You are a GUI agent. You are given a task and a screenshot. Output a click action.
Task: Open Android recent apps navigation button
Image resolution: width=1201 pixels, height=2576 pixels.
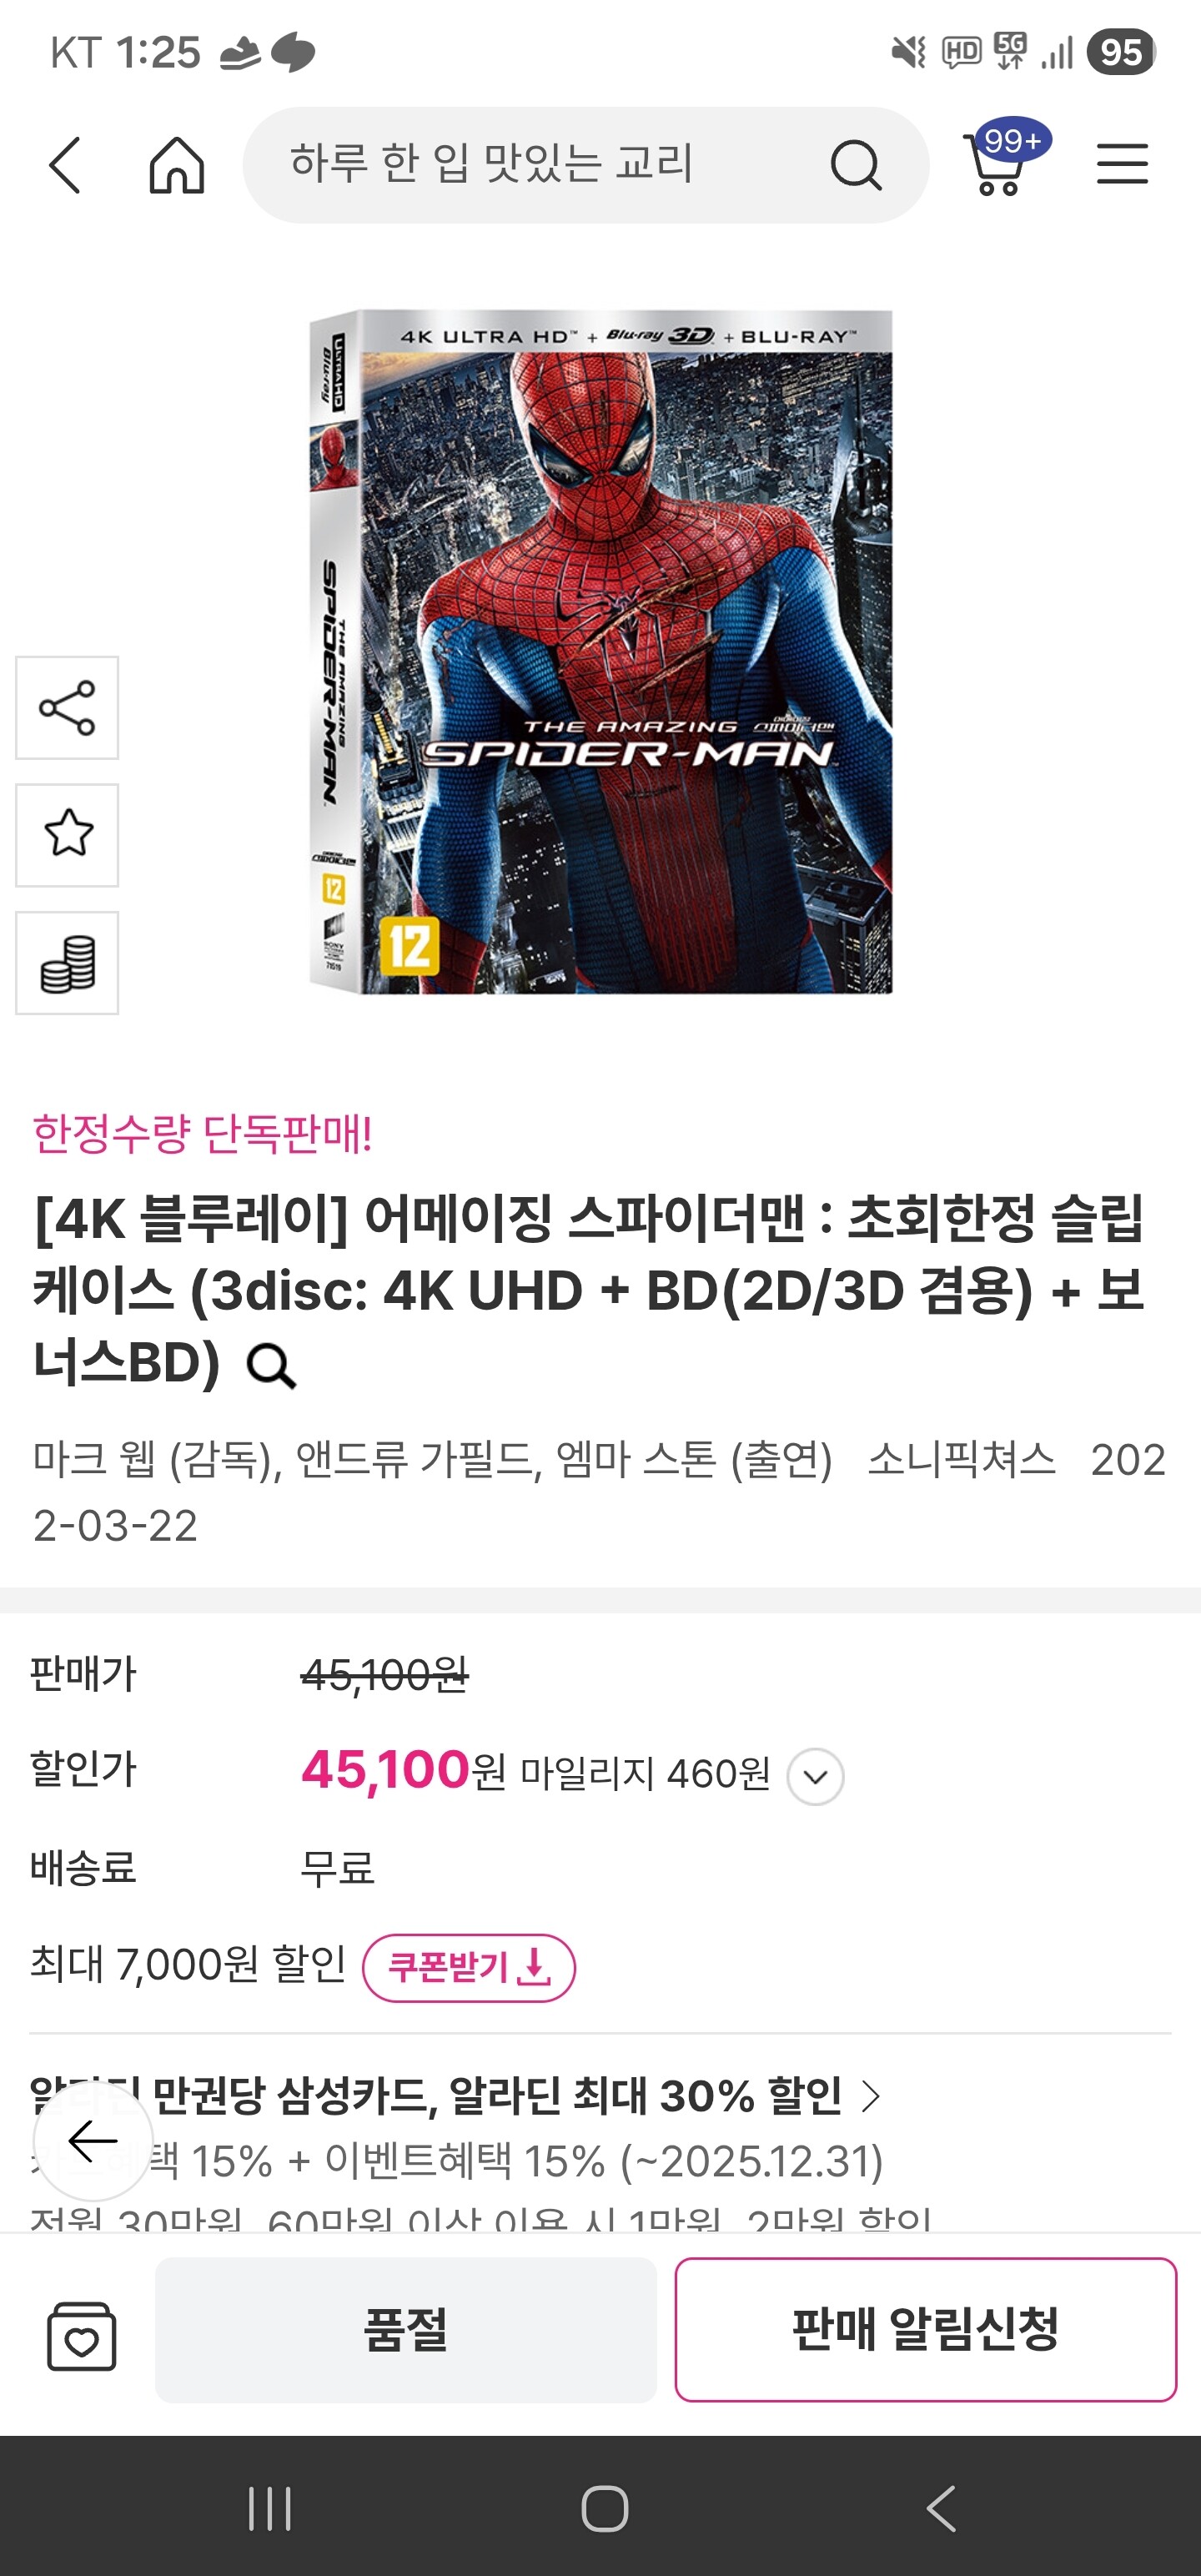pos(270,2508)
